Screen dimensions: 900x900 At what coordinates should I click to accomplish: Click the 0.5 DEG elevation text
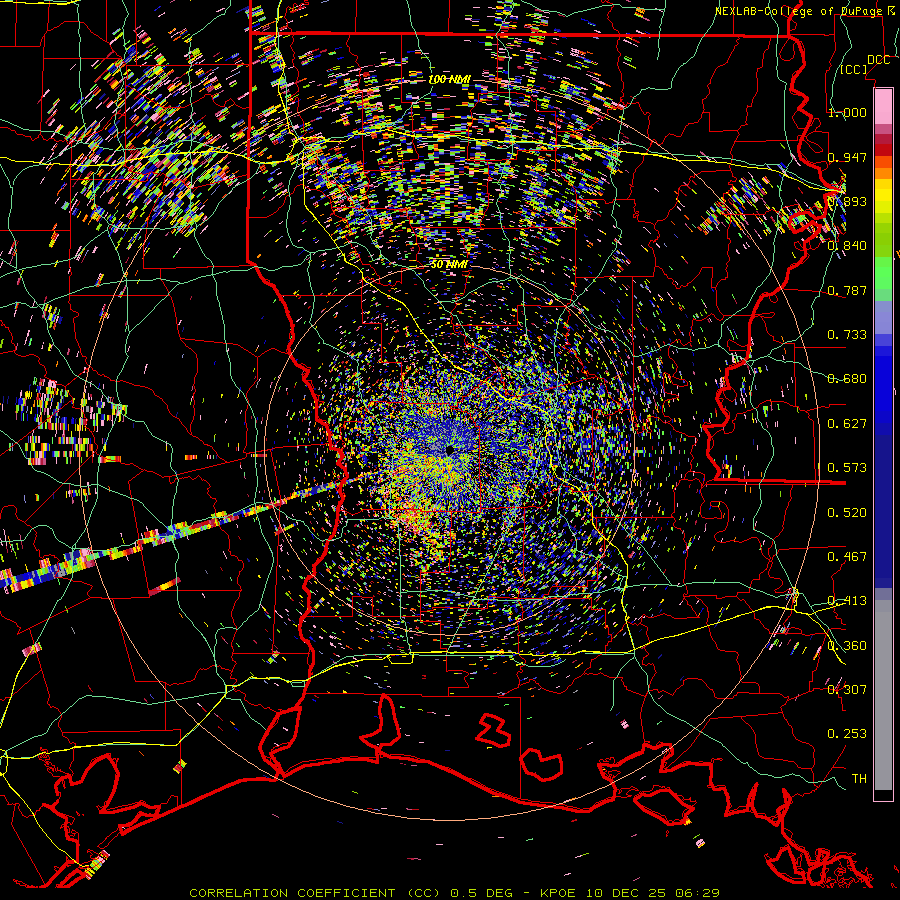point(484,893)
